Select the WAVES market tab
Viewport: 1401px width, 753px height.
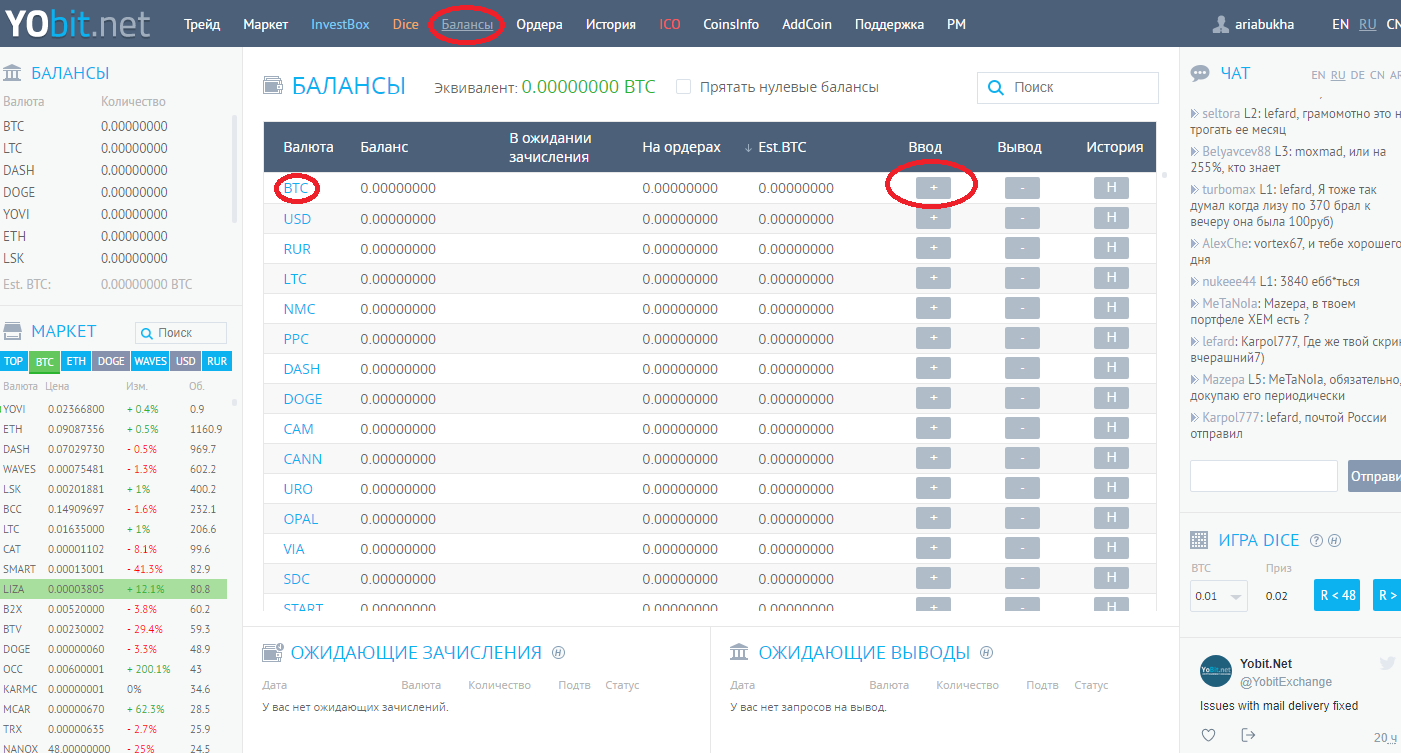[150, 361]
